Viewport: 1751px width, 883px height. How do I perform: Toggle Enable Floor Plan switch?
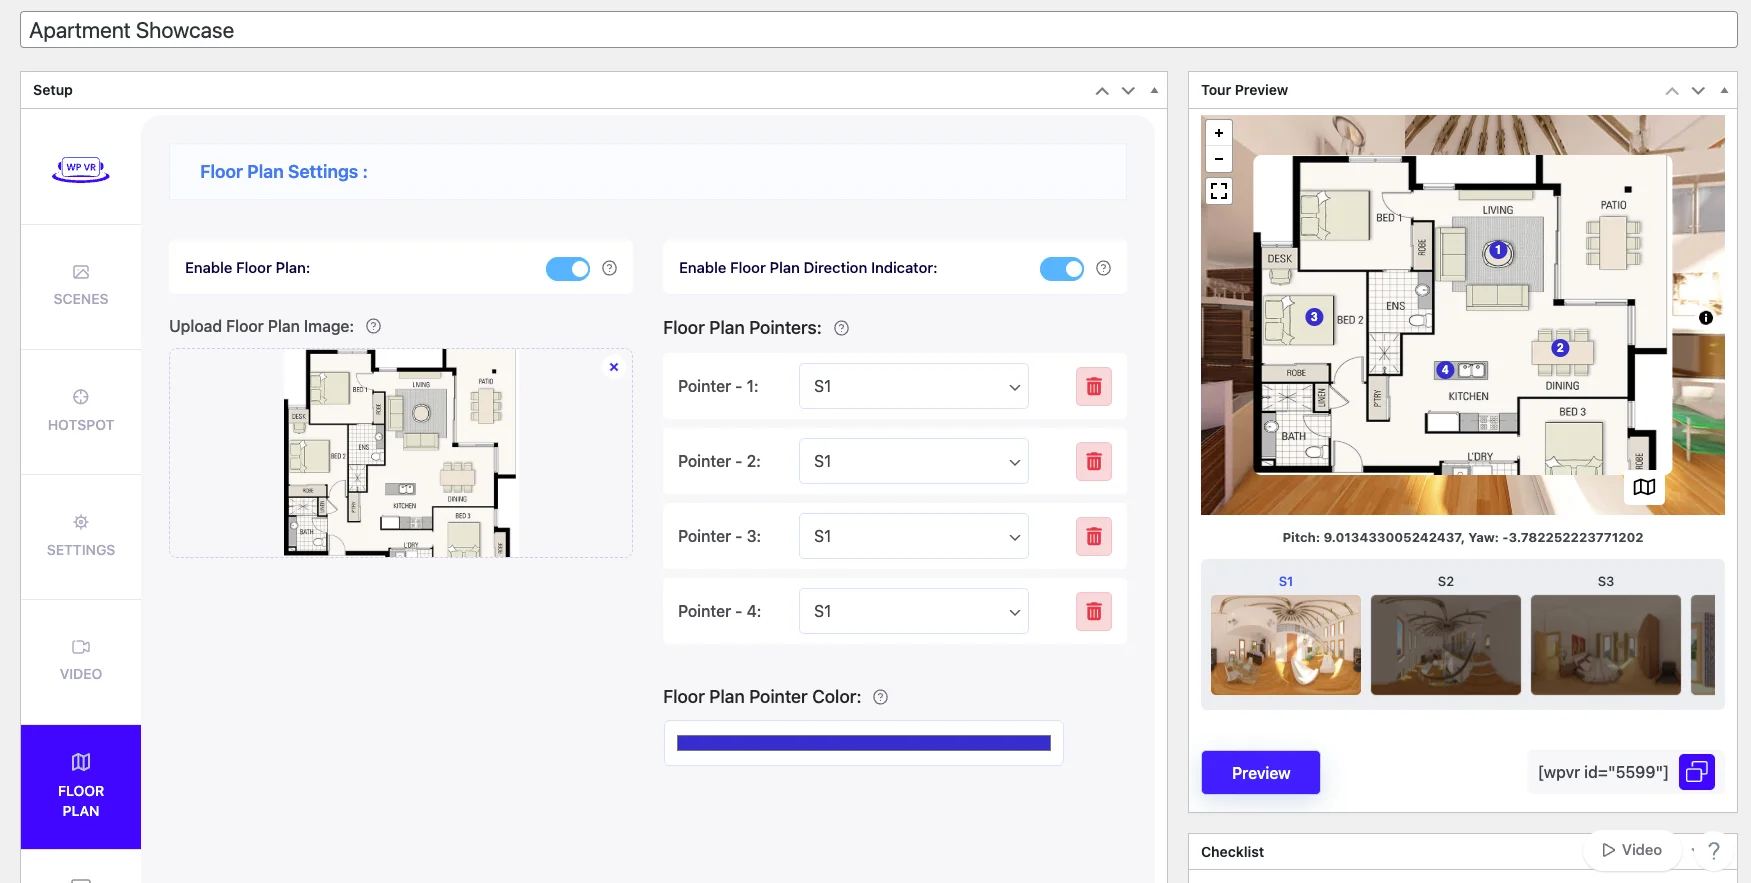568,268
